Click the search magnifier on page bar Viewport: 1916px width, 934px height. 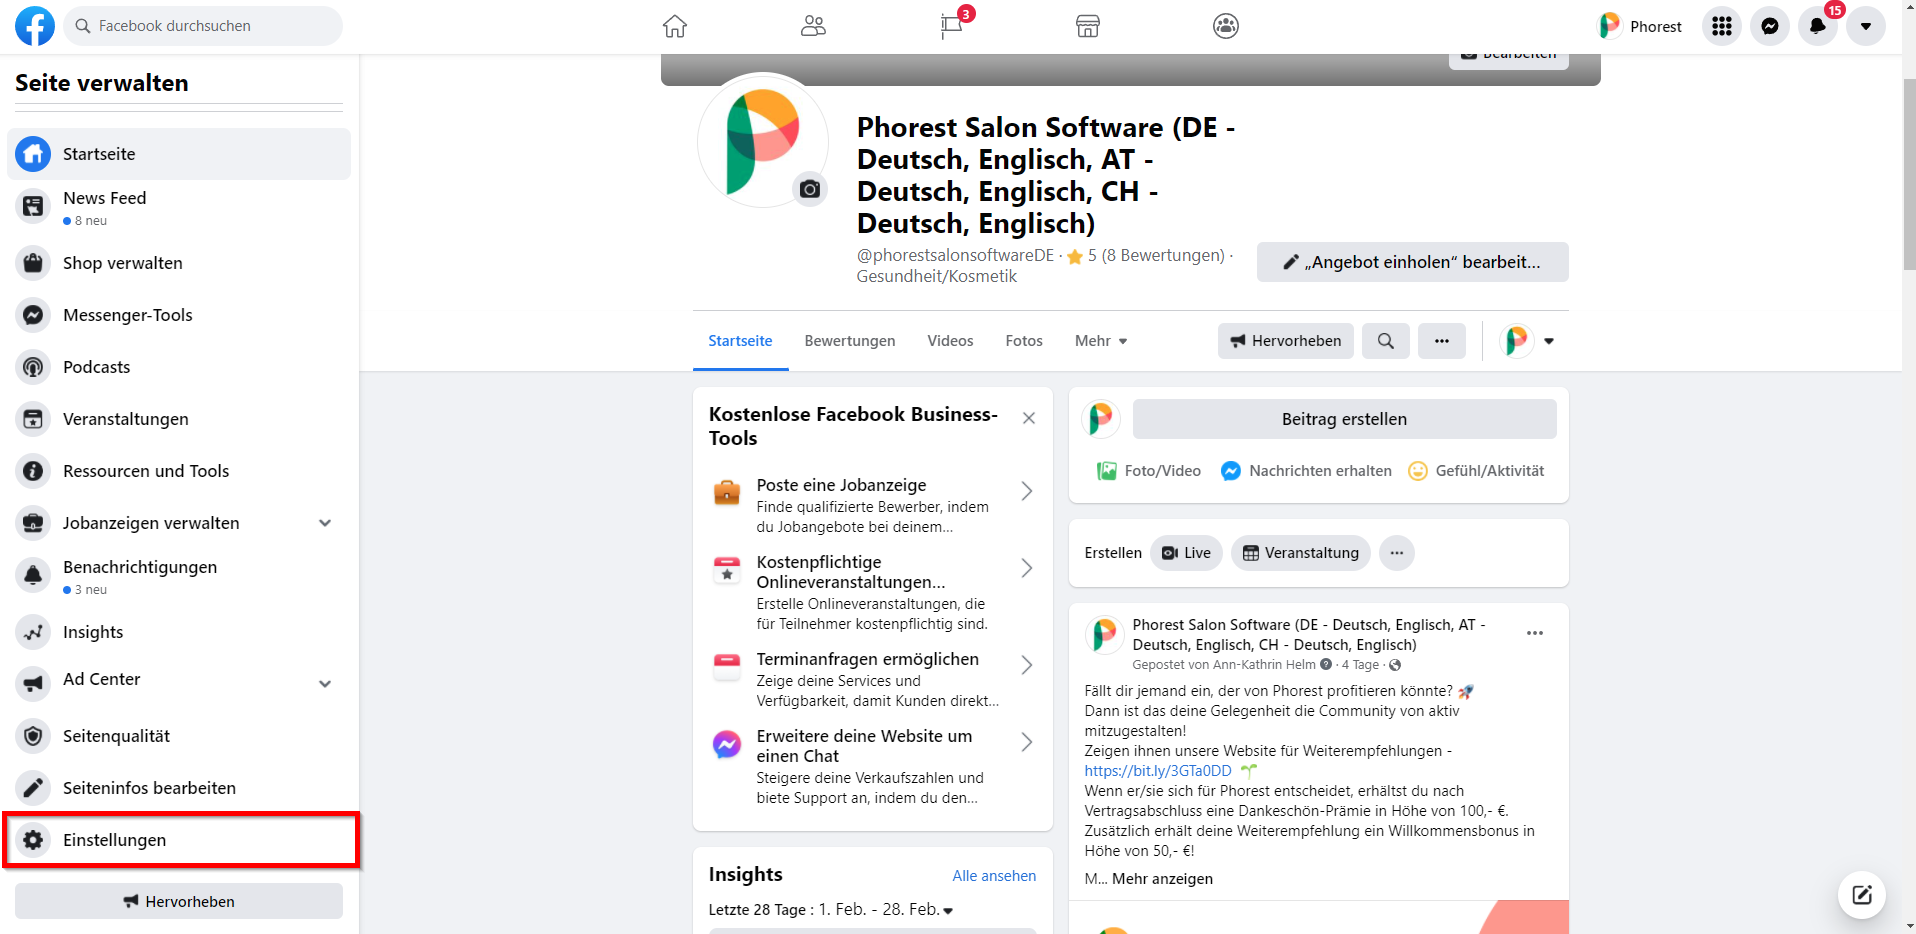pos(1385,341)
